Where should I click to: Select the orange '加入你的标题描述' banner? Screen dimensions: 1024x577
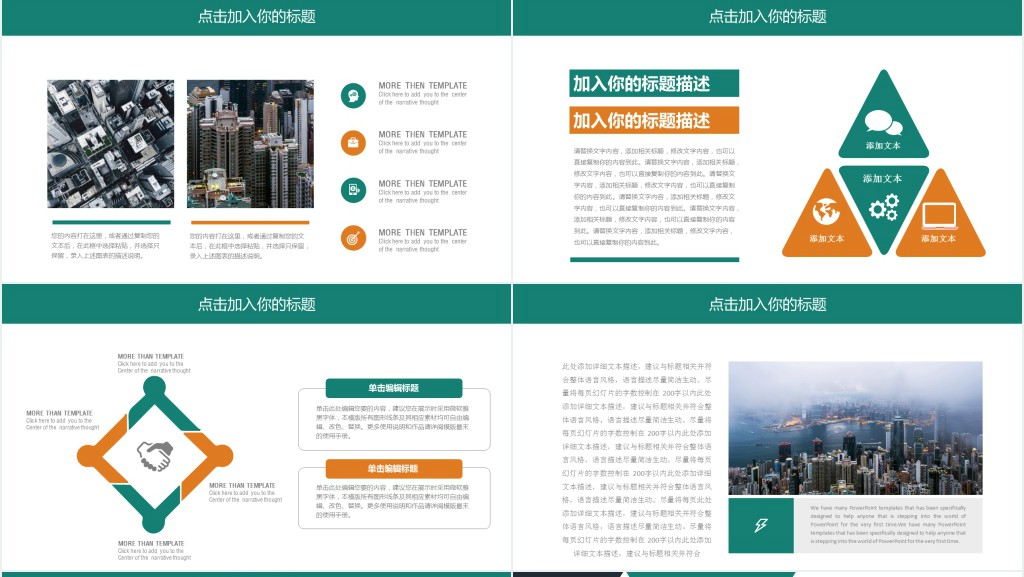654,121
